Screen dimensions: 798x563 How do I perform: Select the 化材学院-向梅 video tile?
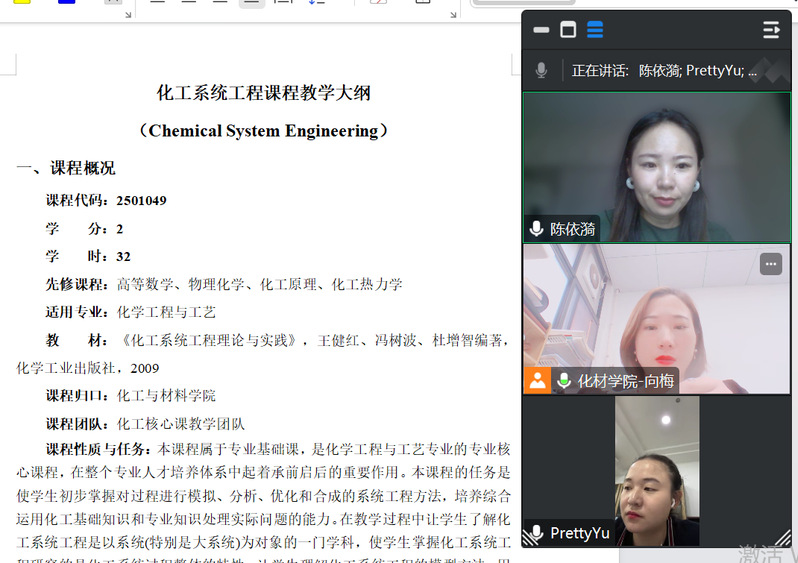coord(656,315)
